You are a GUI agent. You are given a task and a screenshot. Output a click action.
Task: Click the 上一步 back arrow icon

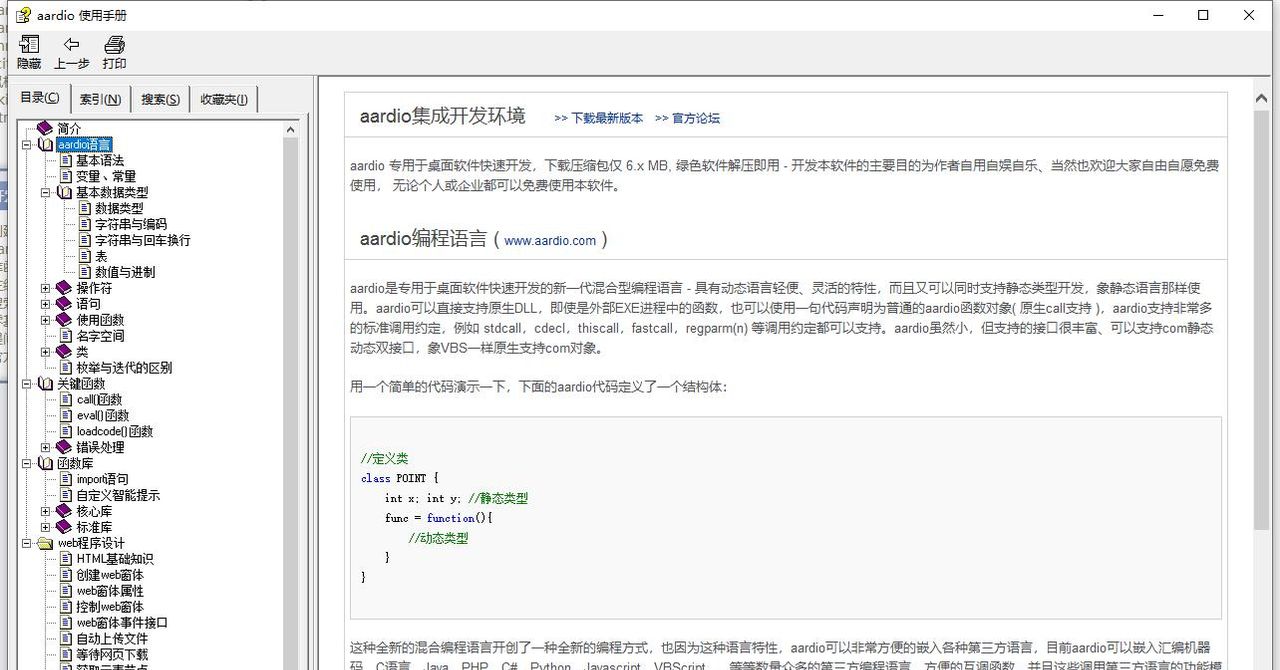point(71,45)
